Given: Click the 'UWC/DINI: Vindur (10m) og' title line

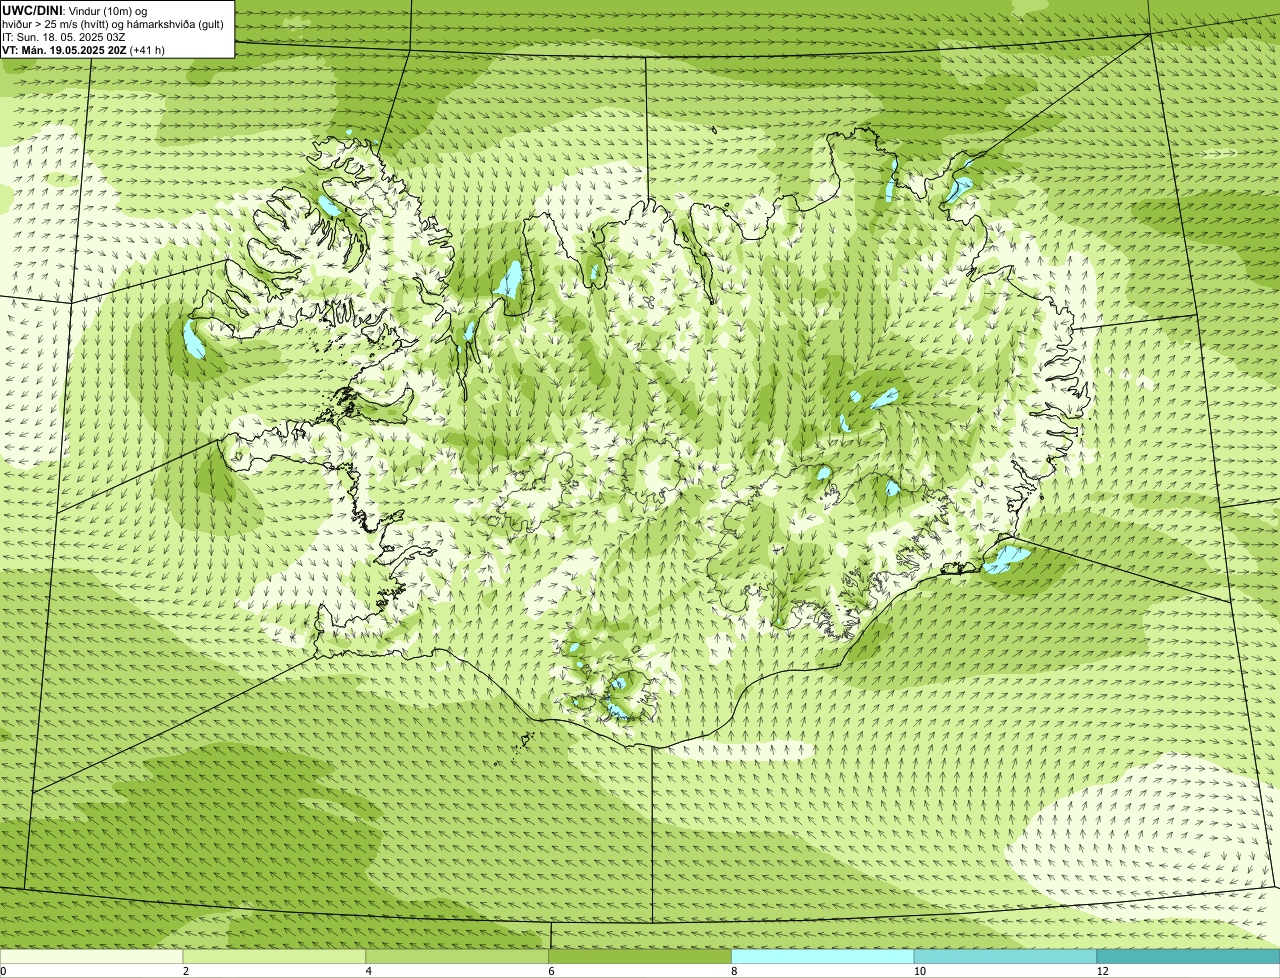Looking at the screenshot, I should point(74,11).
